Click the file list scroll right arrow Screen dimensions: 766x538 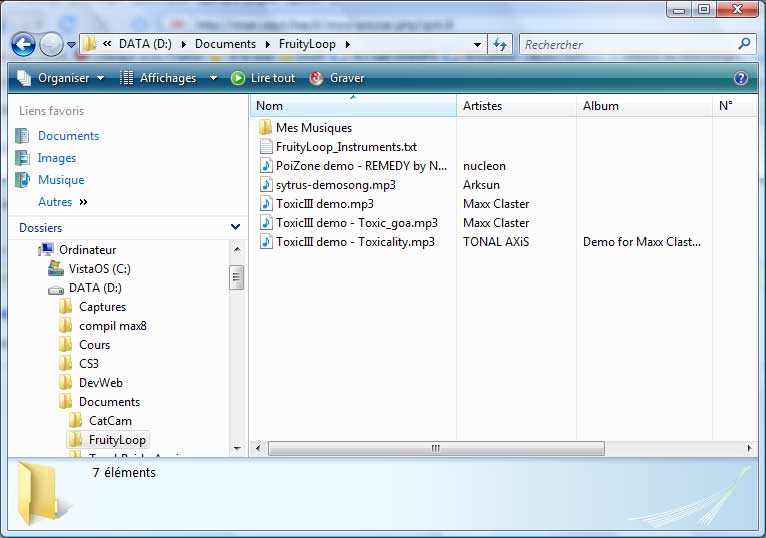(749, 448)
